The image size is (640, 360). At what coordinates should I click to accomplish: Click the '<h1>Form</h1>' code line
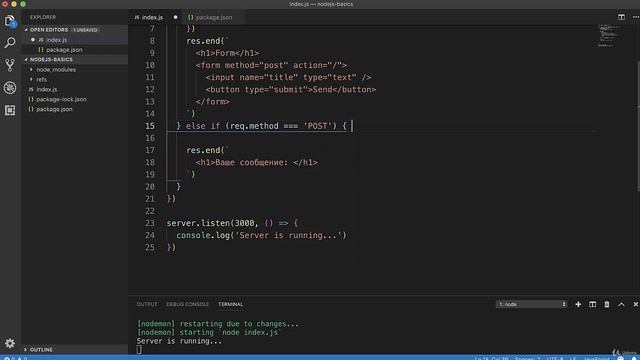pos(227,53)
